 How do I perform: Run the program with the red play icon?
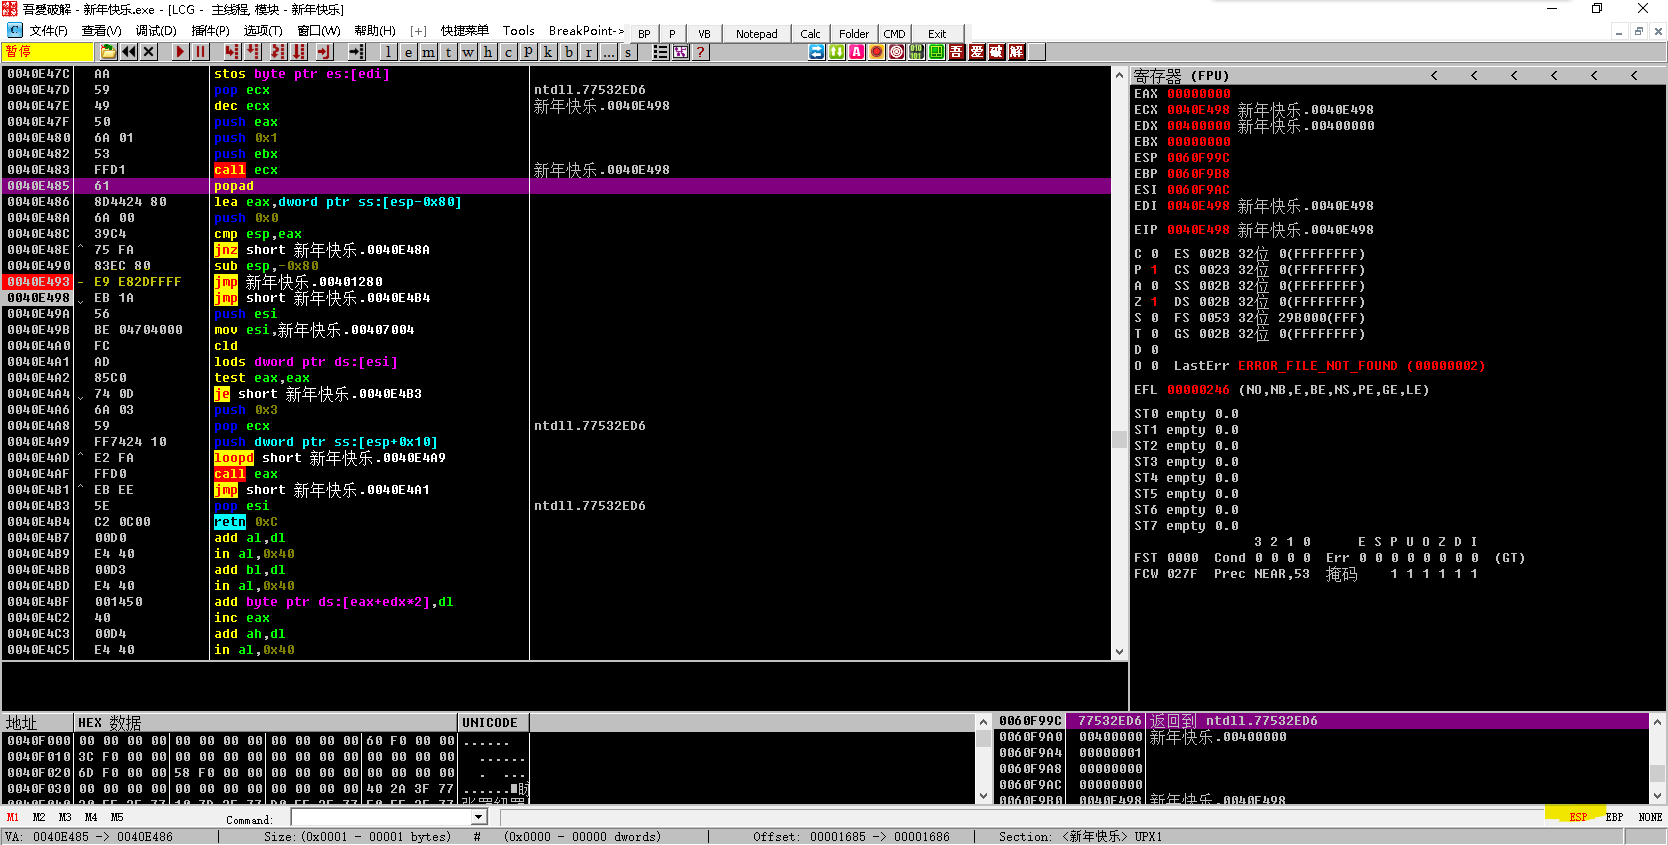click(180, 52)
